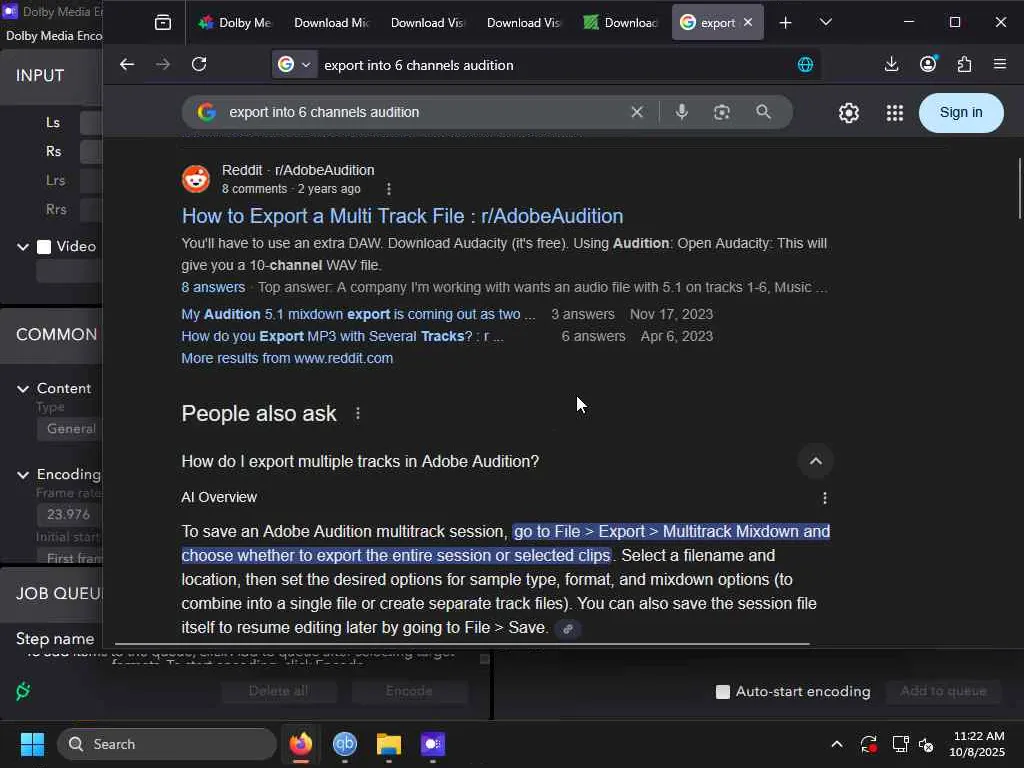The height and width of the screenshot is (768, 1024).
Task: Open more options for Reddit result
Action: pyautogui.click(x=389, y=189)
